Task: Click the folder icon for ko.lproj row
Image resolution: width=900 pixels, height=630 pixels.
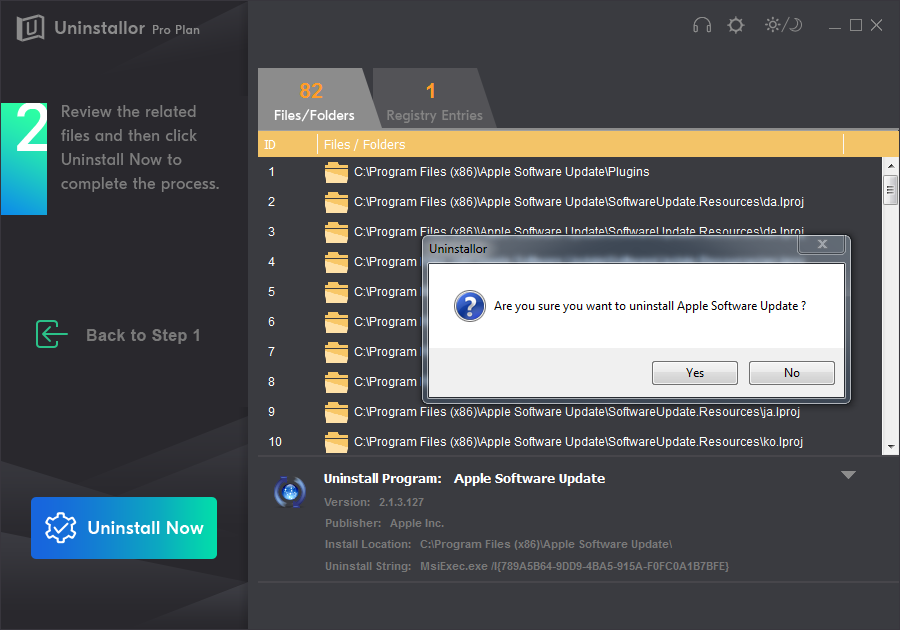Action: 336,442
